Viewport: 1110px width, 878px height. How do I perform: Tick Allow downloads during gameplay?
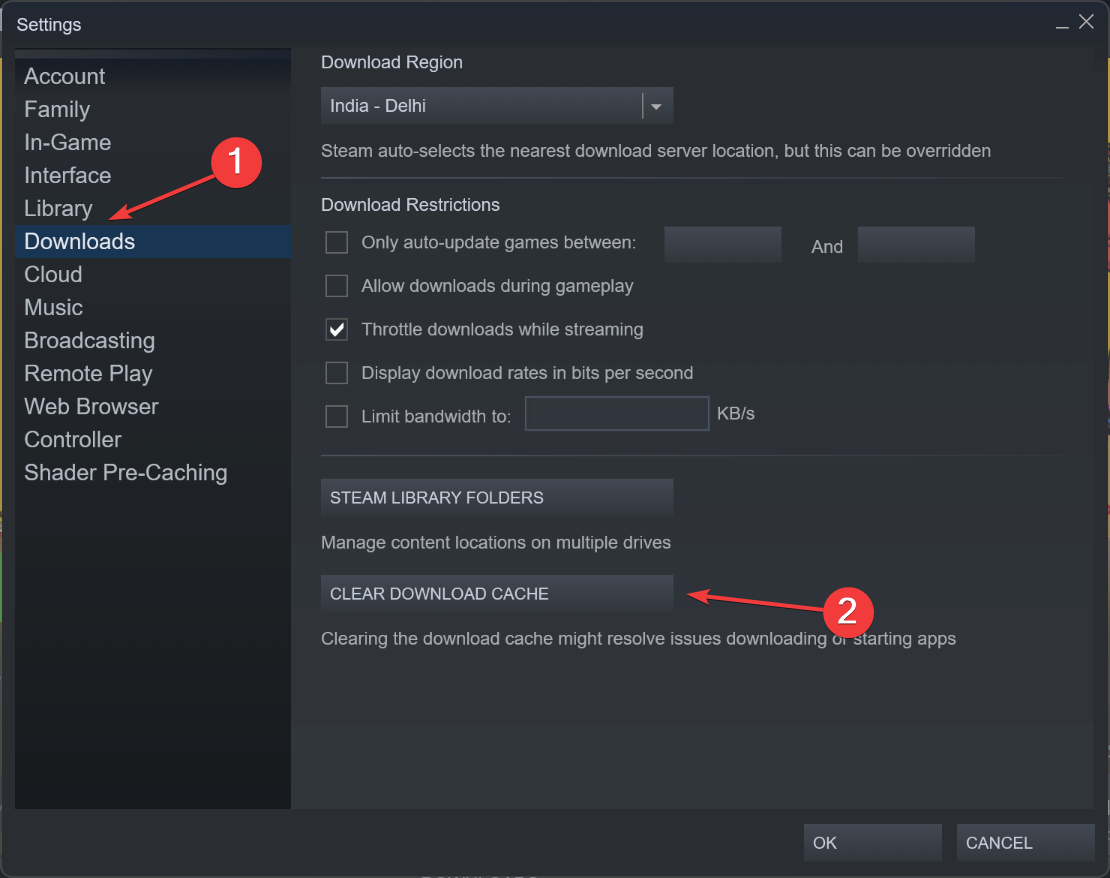point(336,286)
